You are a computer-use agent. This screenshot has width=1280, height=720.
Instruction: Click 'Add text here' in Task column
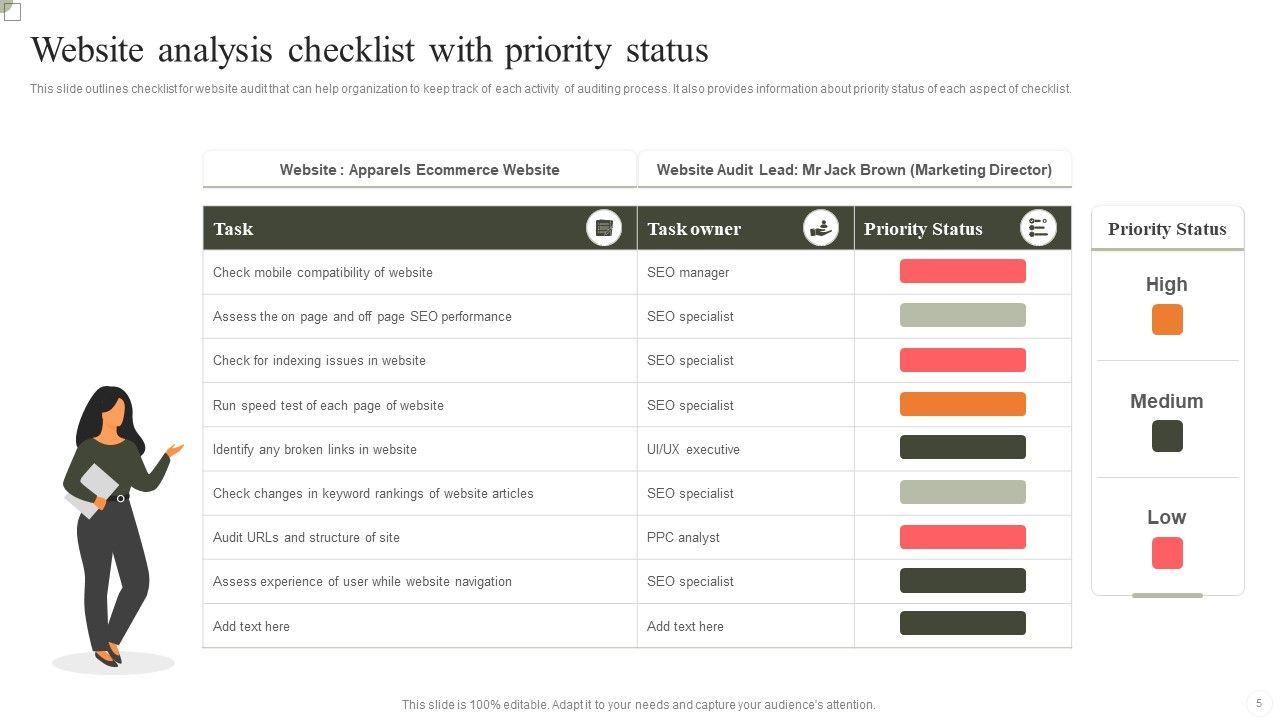click(251, 626)
